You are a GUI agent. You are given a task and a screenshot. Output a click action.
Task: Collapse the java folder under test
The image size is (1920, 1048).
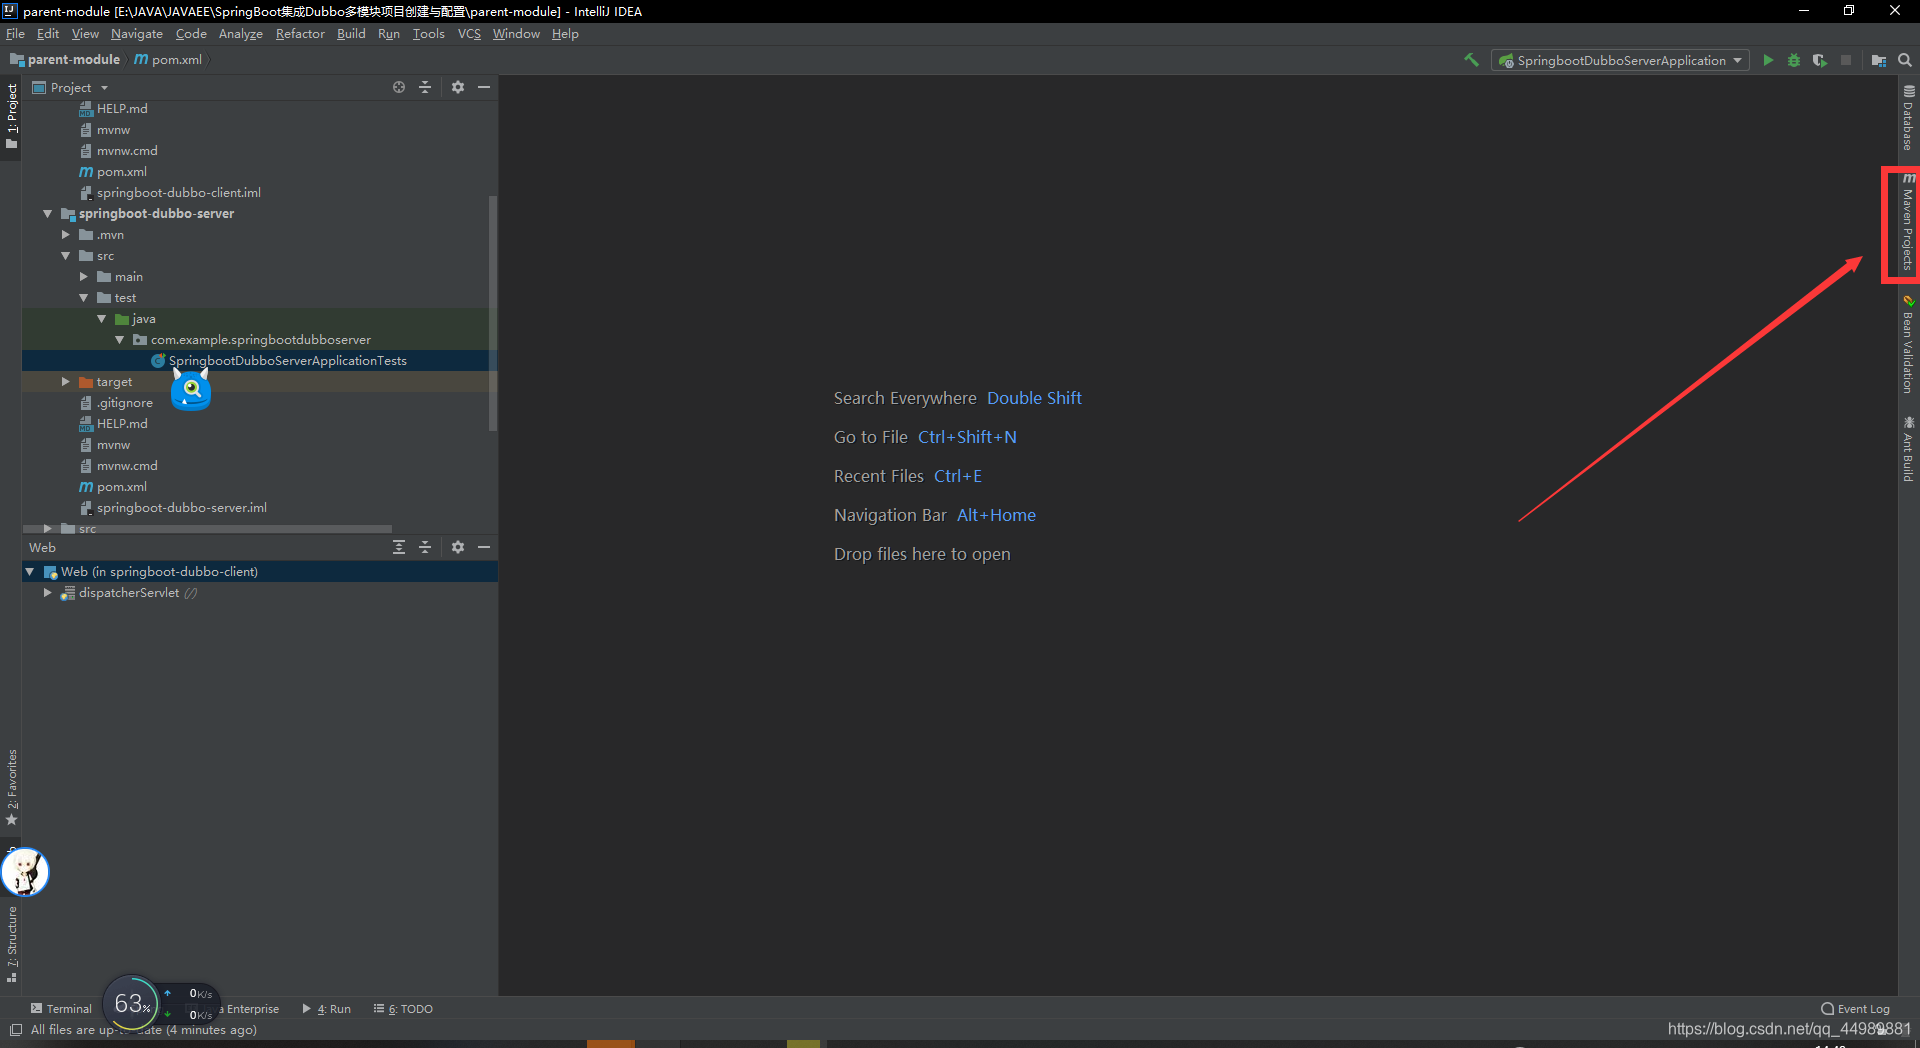pos(101,318)
